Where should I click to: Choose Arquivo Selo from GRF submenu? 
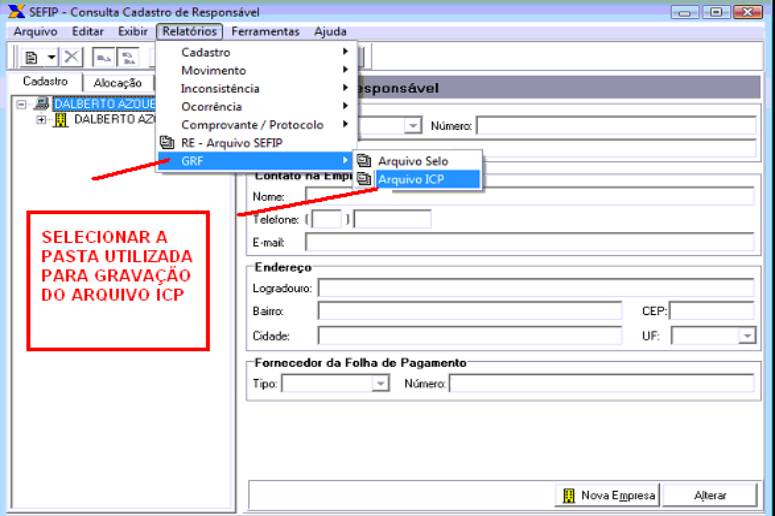click(x=418, y=161)
